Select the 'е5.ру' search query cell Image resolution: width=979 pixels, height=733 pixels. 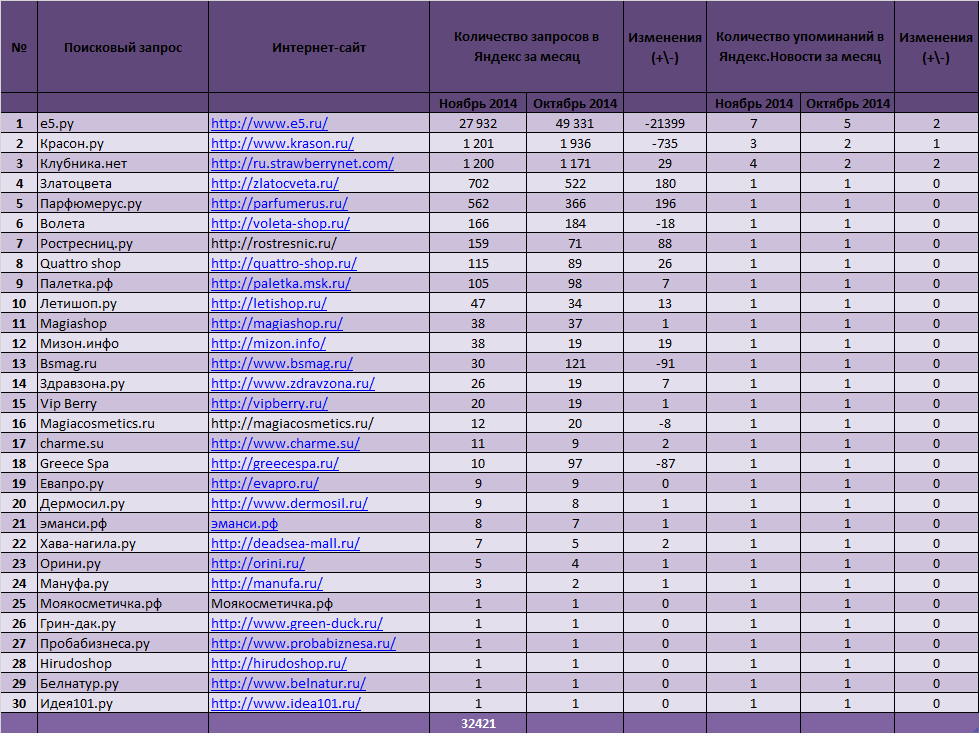click(x=123, y=124)
